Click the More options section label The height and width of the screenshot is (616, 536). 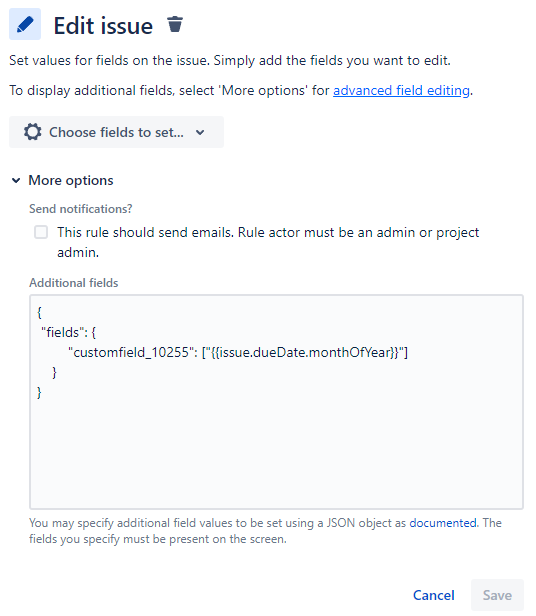coord(71,180)
